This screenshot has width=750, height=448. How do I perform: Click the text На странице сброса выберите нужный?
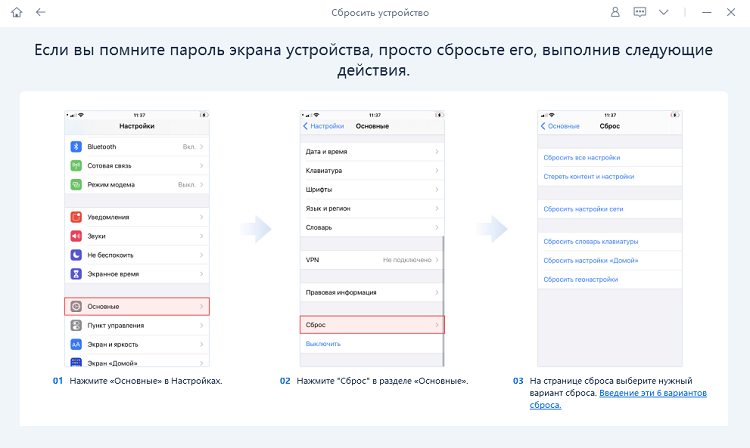pos(611,381)
